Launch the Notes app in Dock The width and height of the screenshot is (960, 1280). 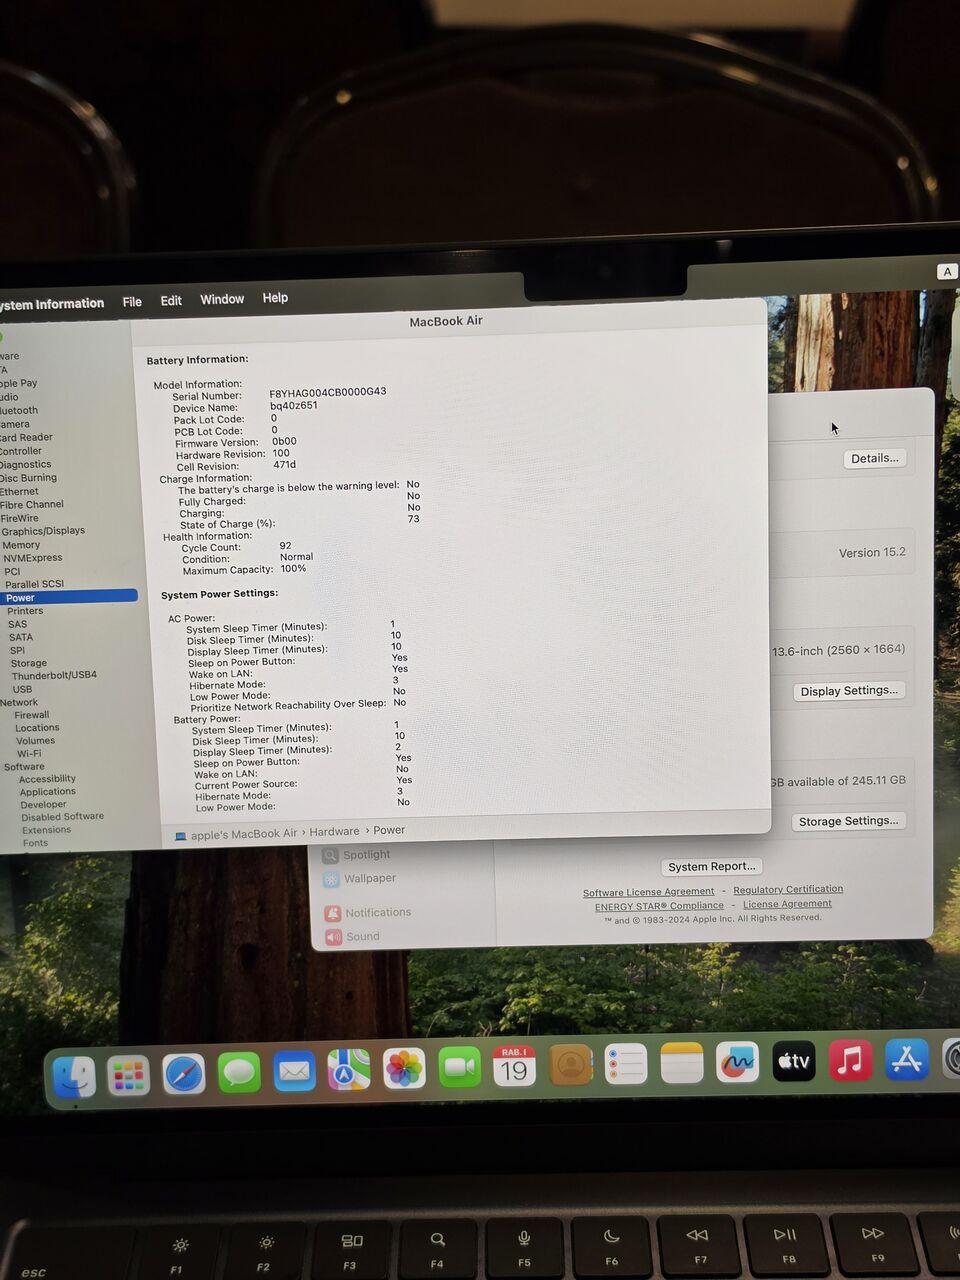(682, 1063)
